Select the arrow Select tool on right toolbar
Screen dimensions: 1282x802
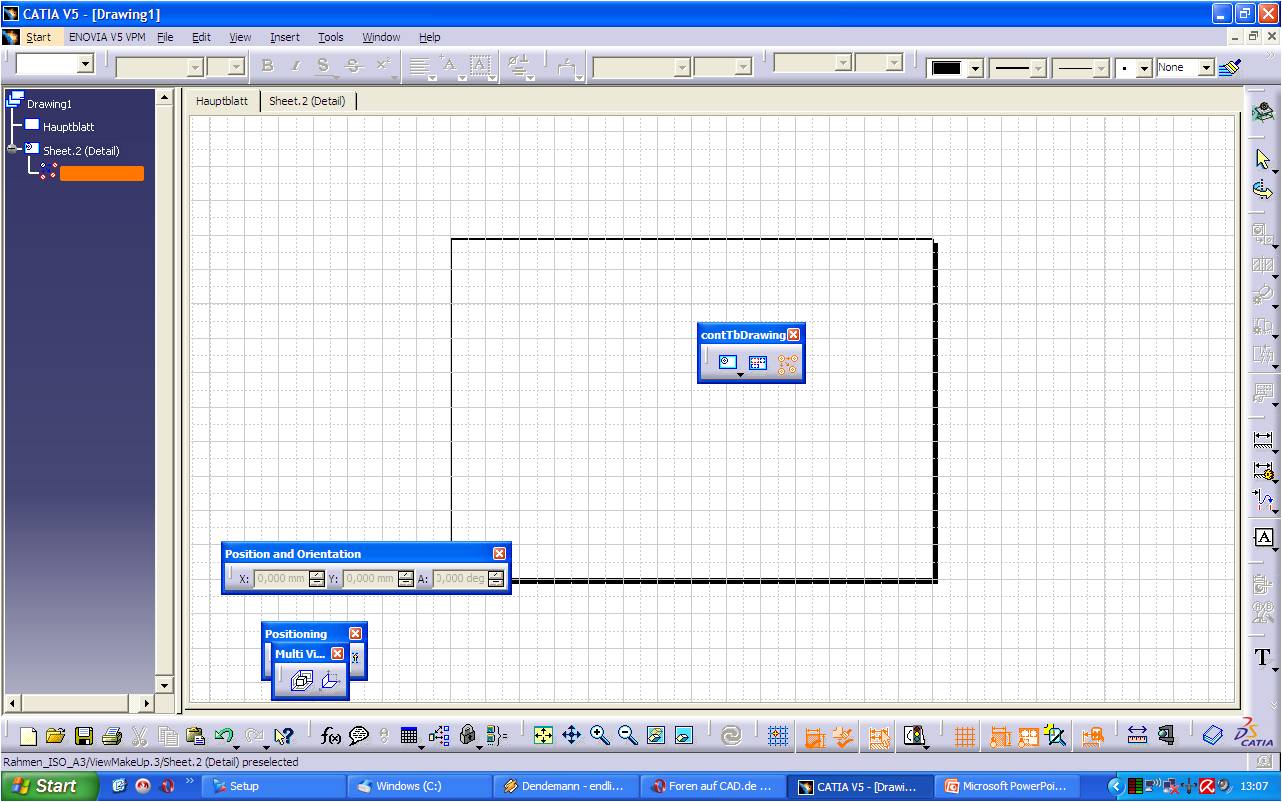click(x=1263, y=159)
